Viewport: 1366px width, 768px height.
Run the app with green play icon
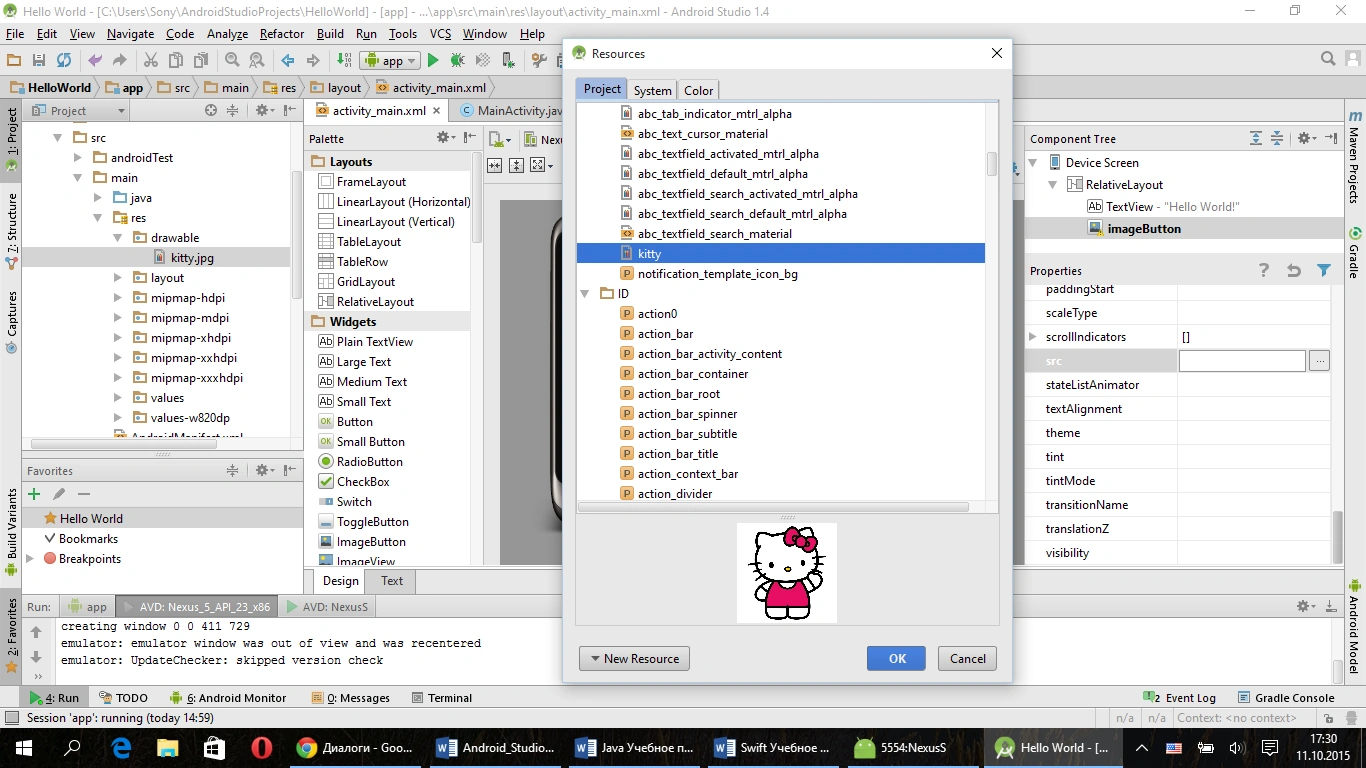[433, 61]
